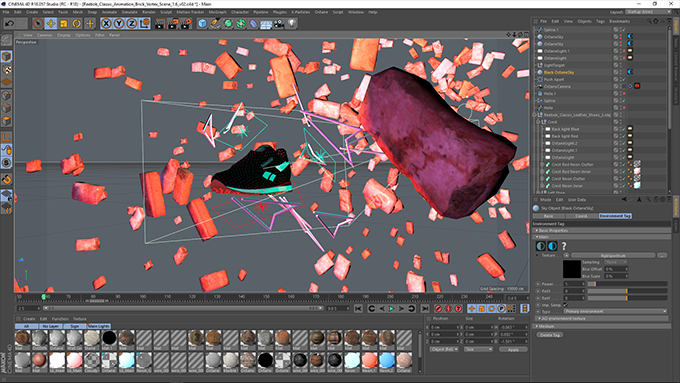
Task: Toggle Push Apart enabled checkmark
Action: pyautogui.click(x=624, y=79)
